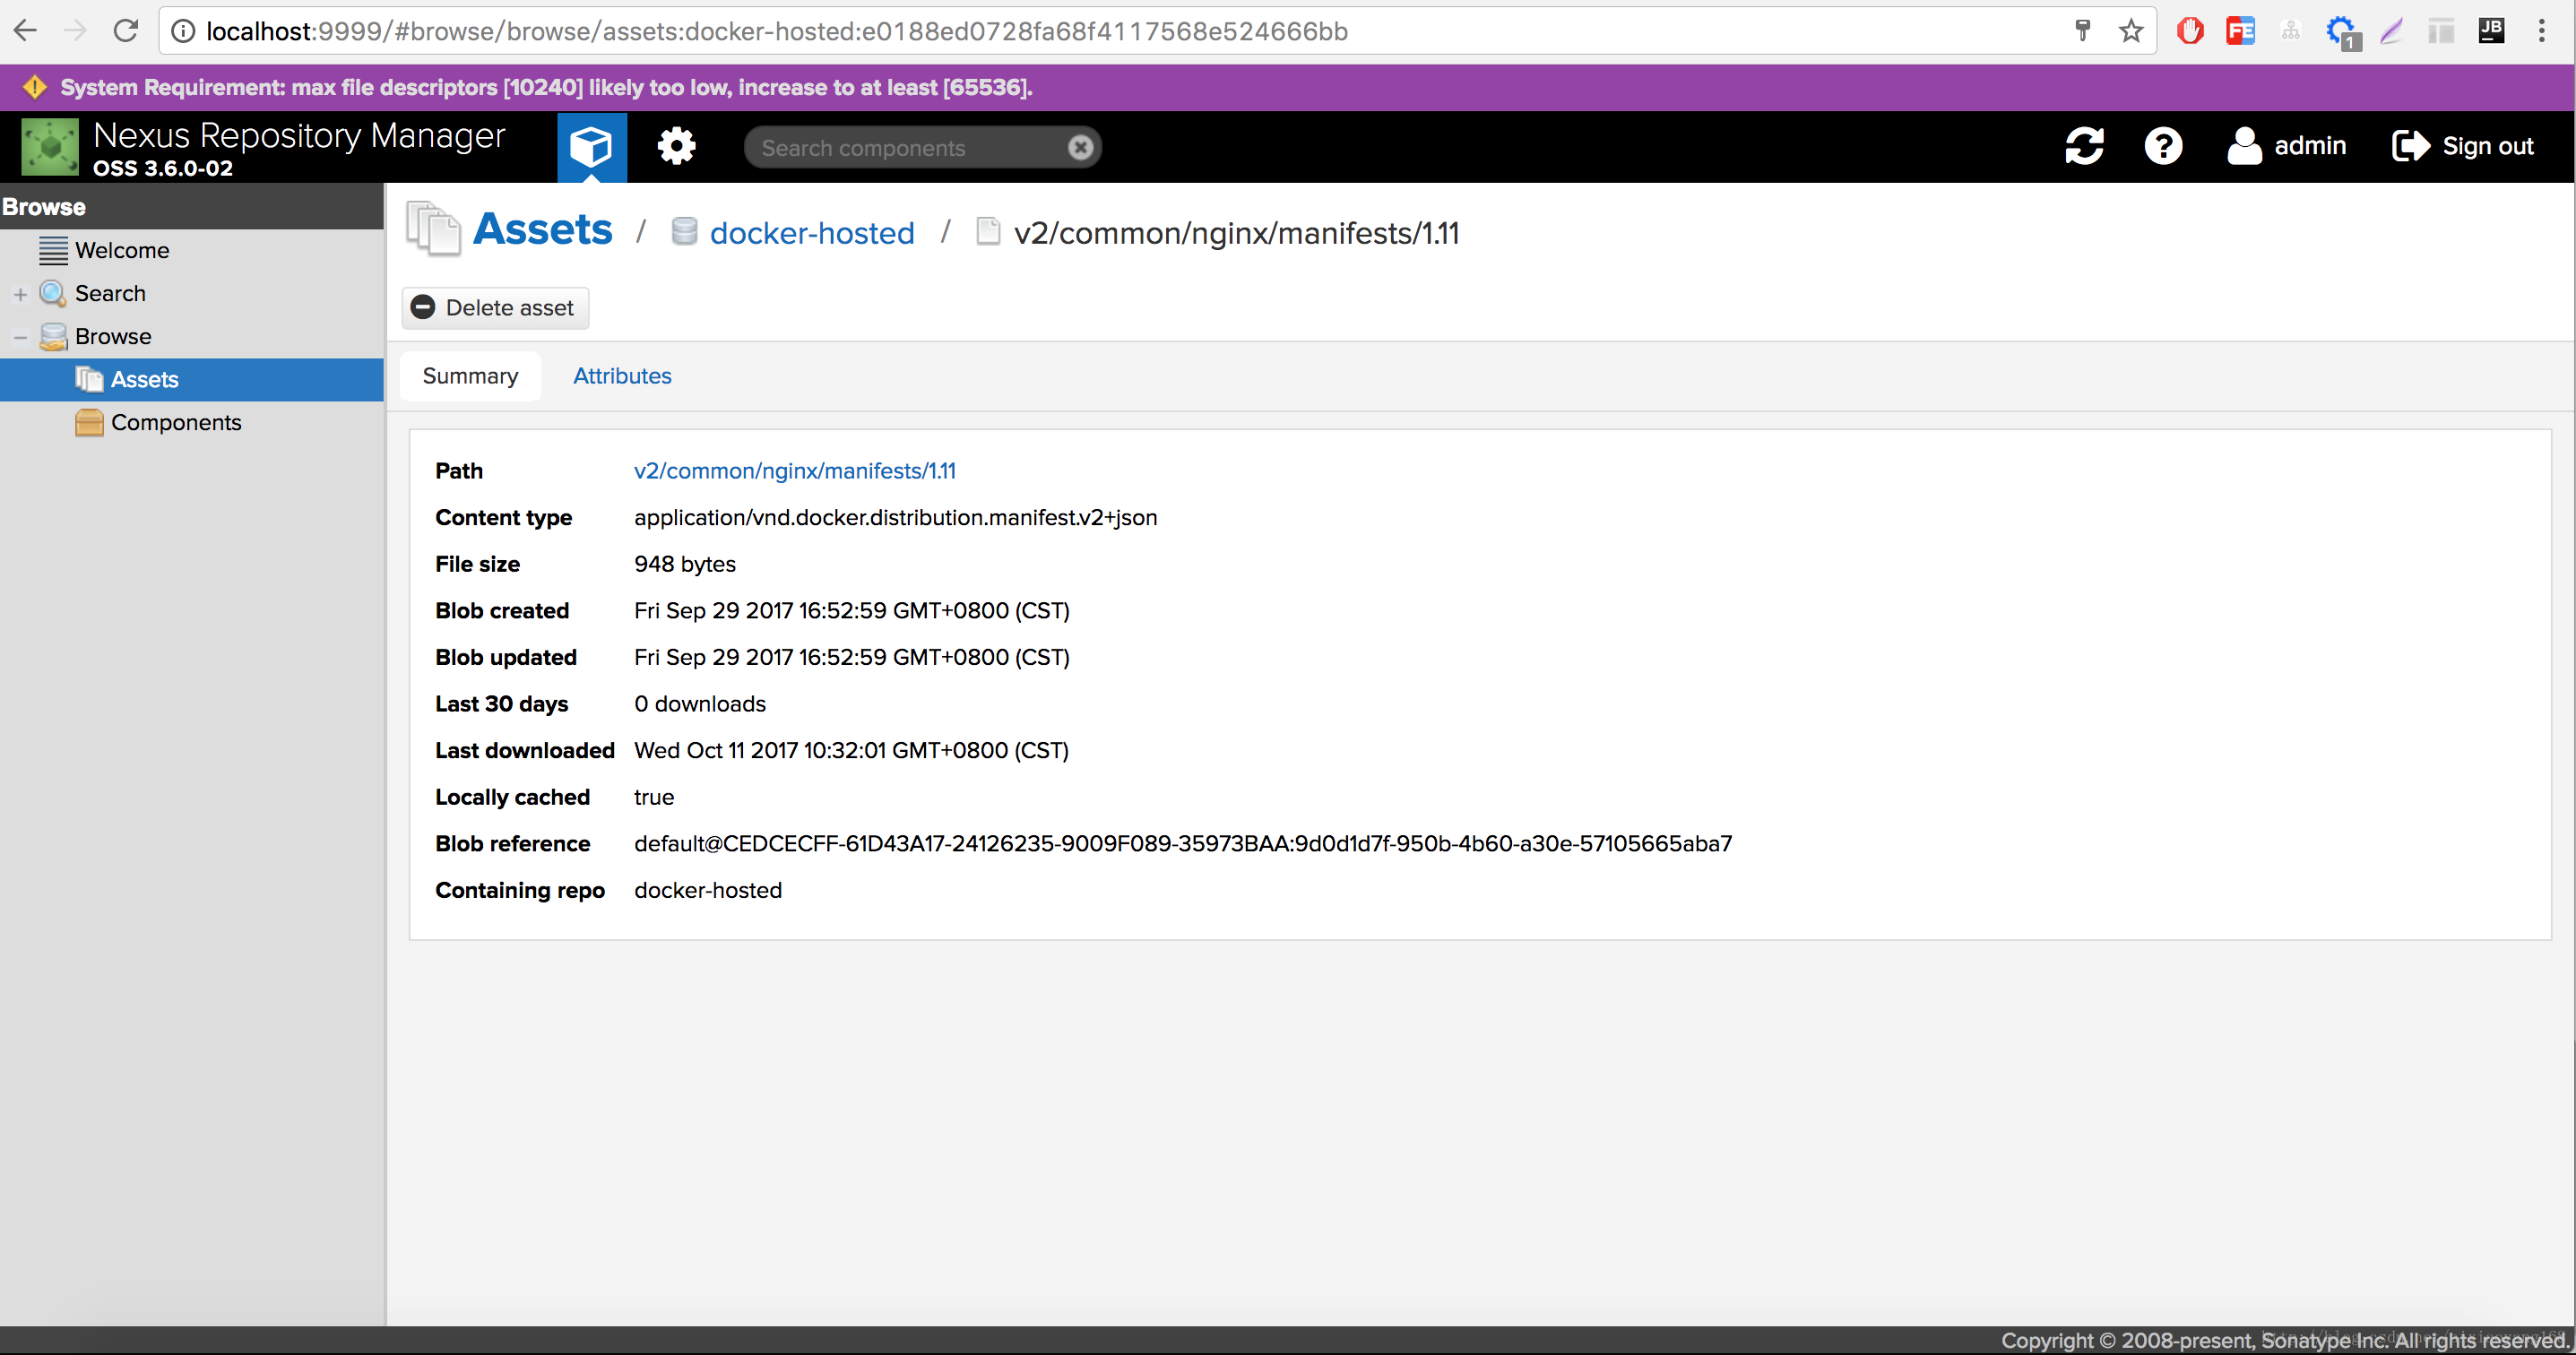Viewport: 2576px width, 1355px height.
Task: Click the content type value
Action: click(896, 517)
